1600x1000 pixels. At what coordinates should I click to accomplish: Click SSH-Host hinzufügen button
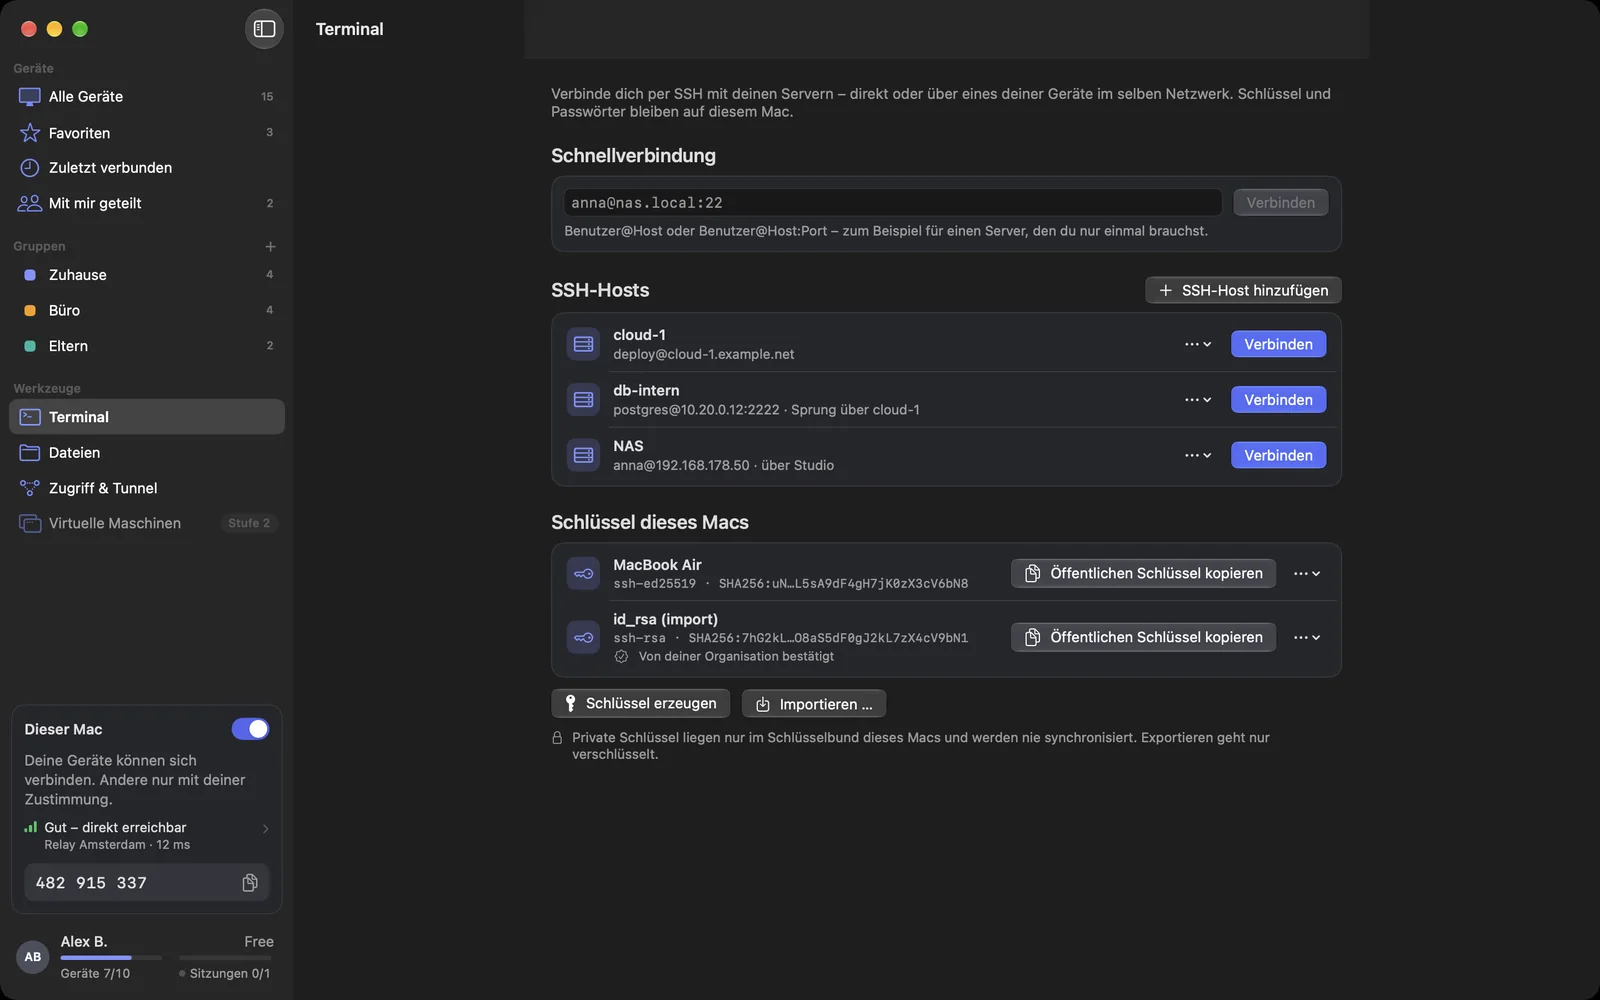(1243, 290)
